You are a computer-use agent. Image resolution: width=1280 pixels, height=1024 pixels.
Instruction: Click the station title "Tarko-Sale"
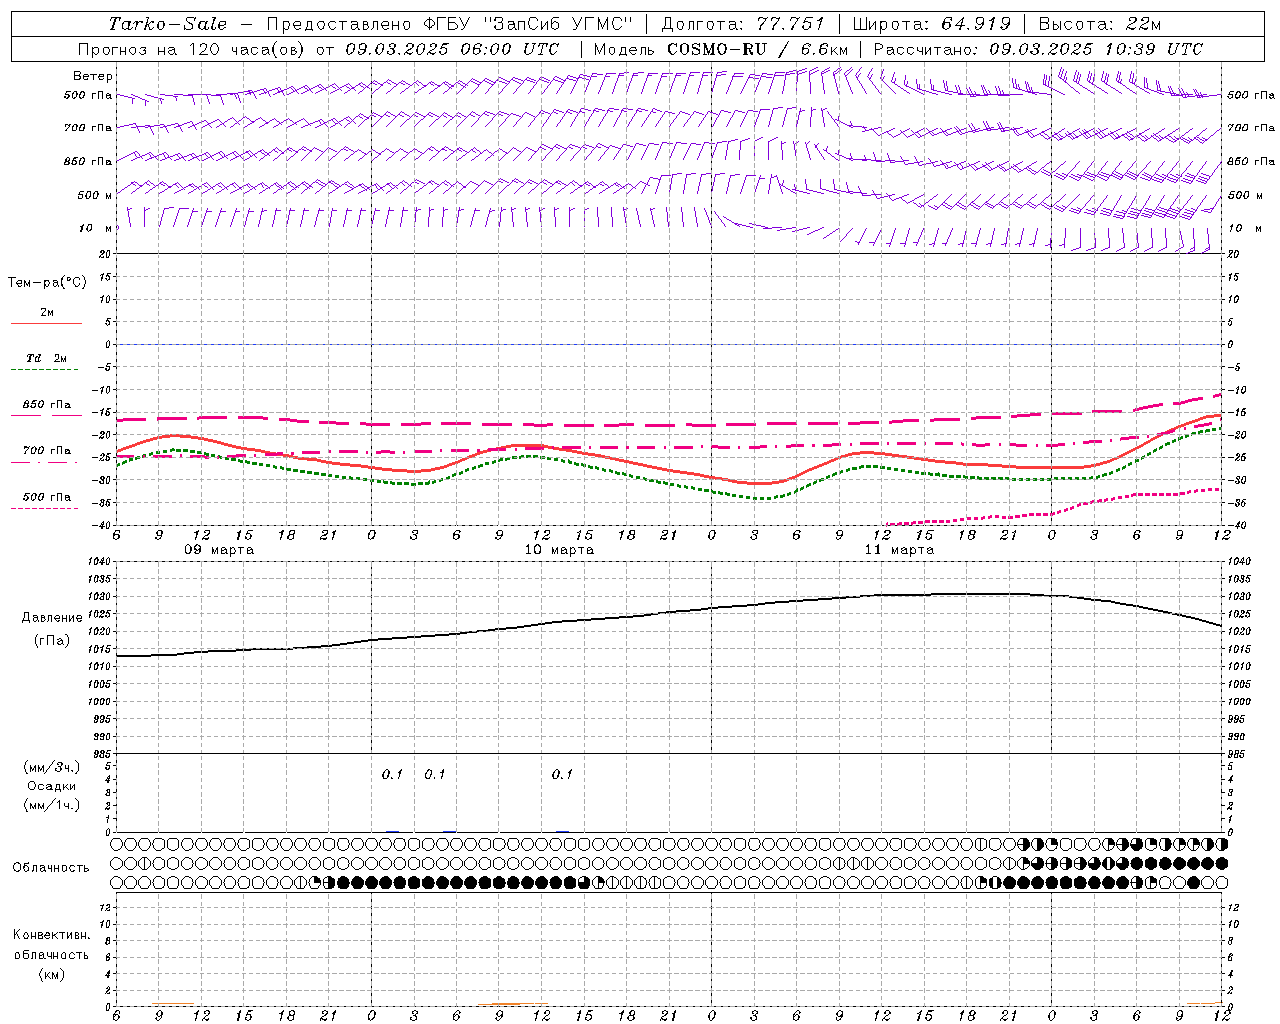point(167,24)
